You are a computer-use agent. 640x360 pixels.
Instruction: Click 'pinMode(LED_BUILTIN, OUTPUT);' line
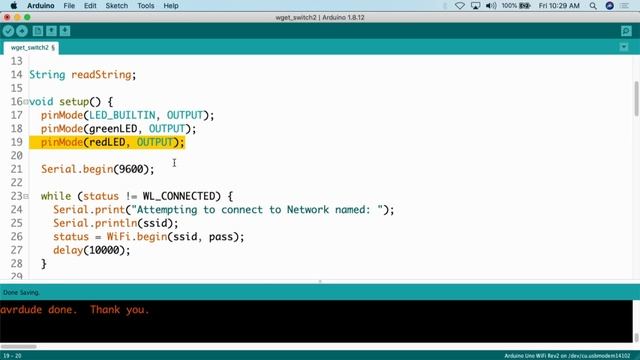(x=127, y=115)
